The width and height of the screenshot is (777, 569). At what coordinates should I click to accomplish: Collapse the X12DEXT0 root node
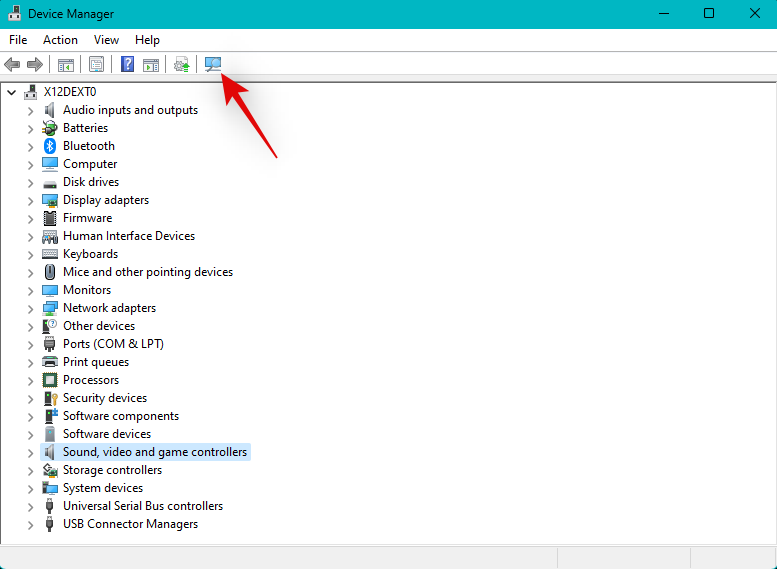pyautogui.click(x=12, y=92)
